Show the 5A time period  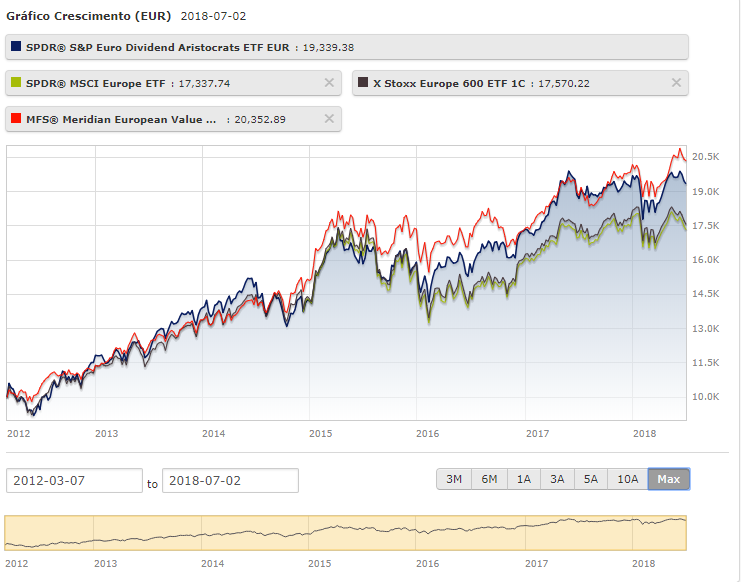tap(592, 479)
